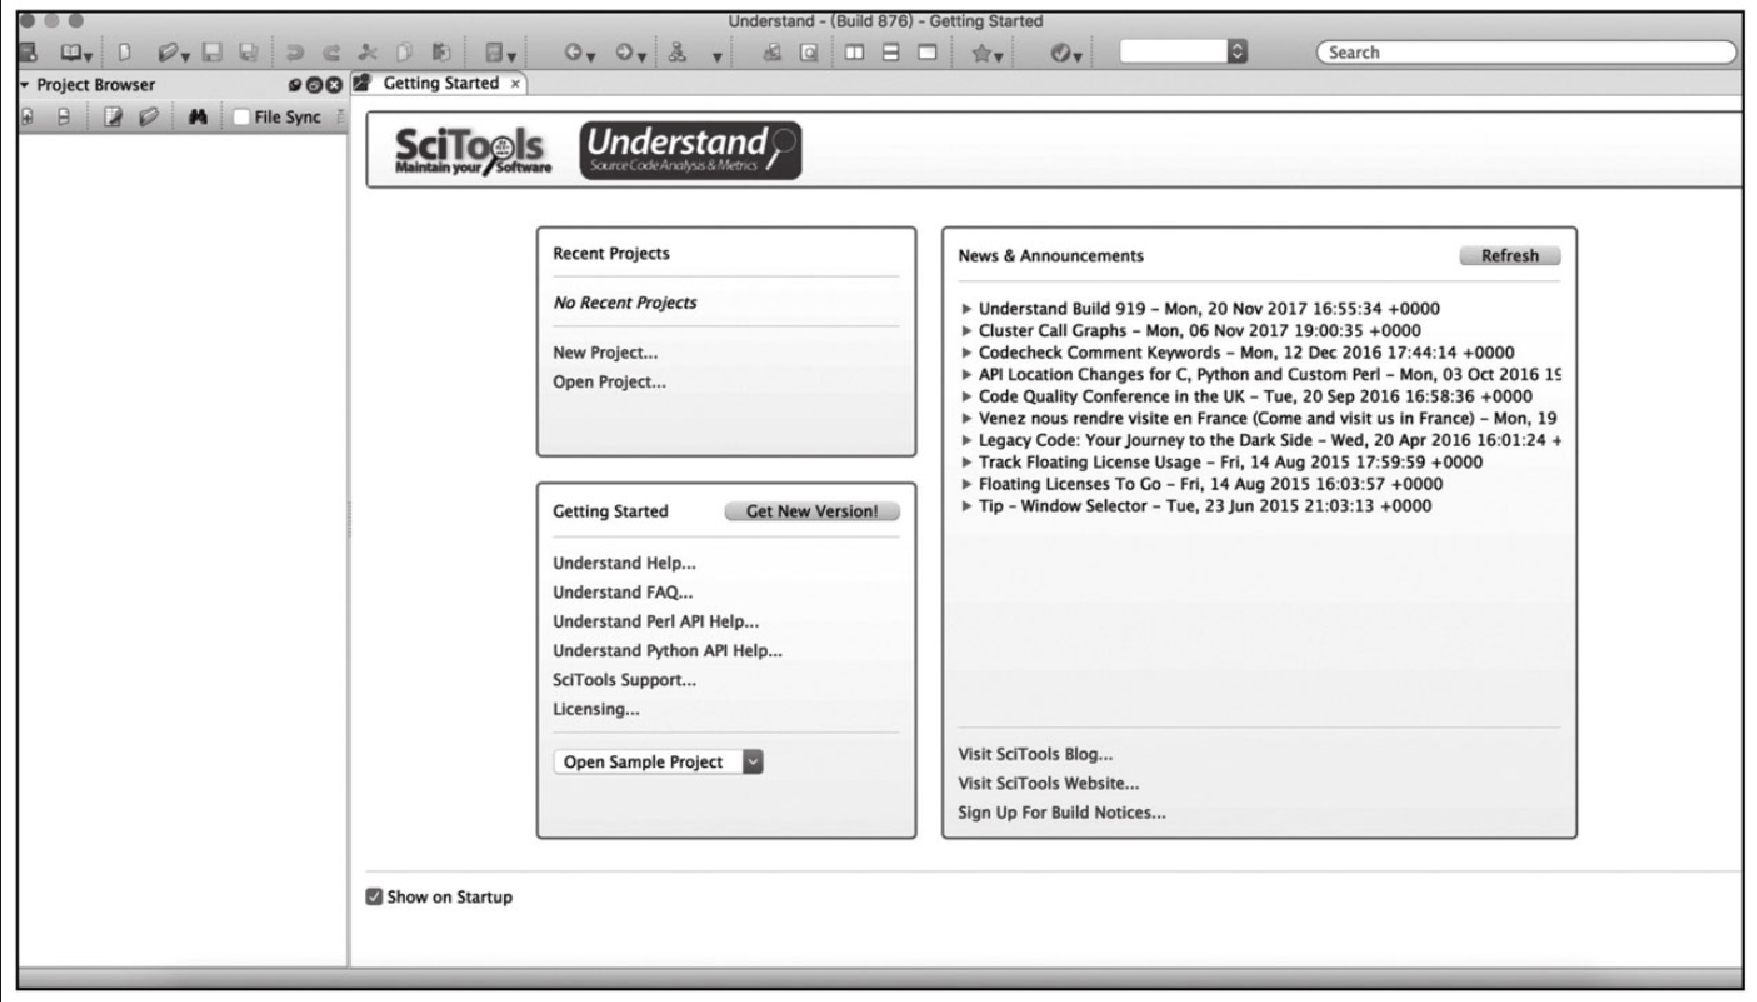Click the Refresh news button
This screenshot has width=1757, height=1002.
(1509, 256)
